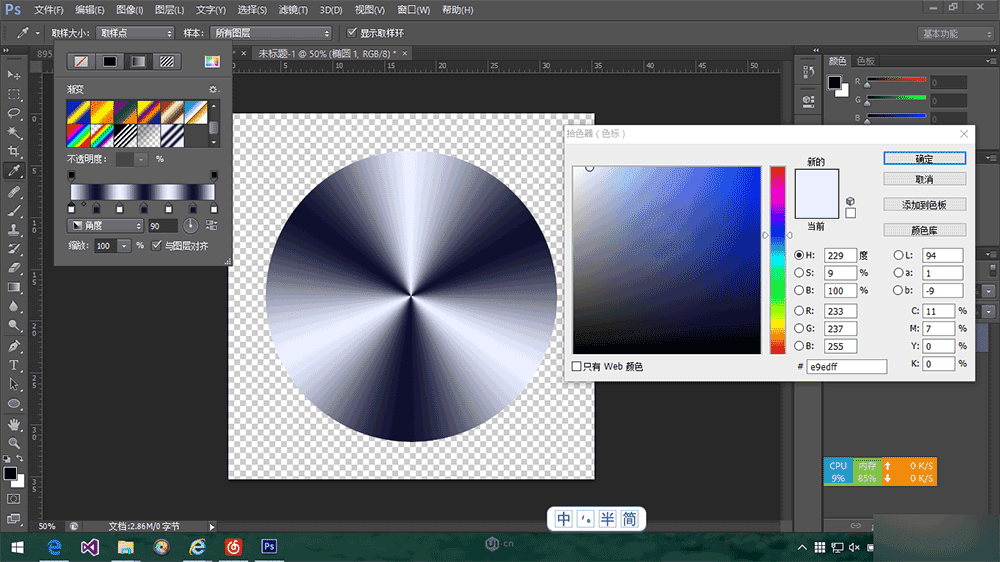
Task: Click the 确定 button in color picker
Action: pyautogui.click(x=924, y=159)
